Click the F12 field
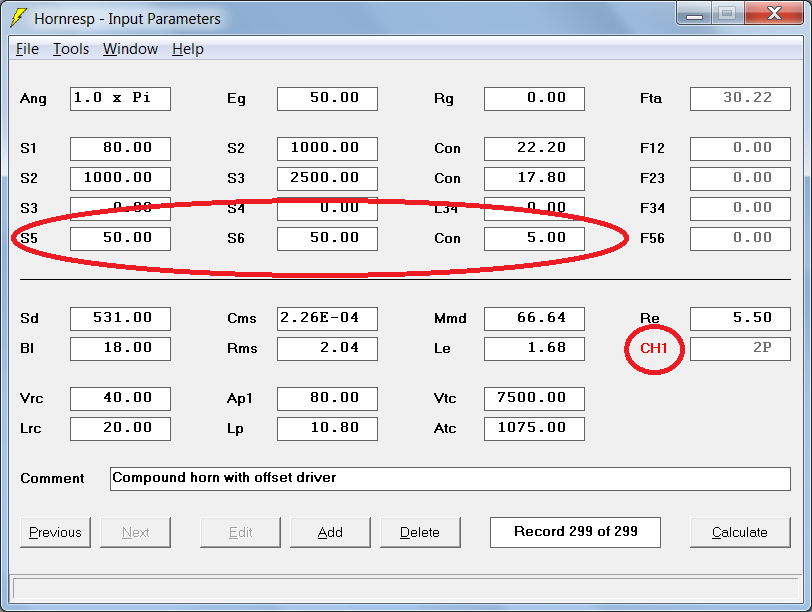The height and width of the screenshot is (612, 812). pos(741,149)
